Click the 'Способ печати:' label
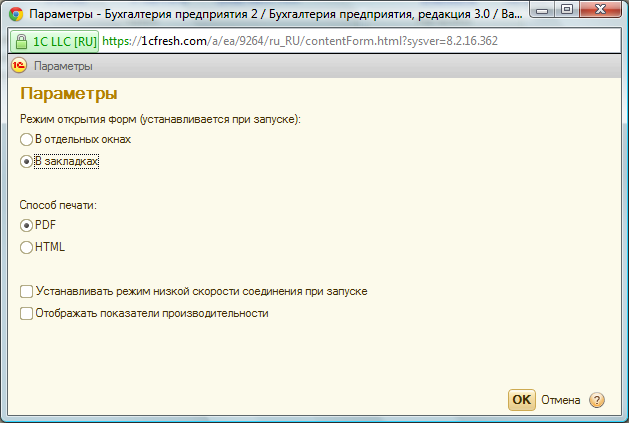This screenshot has height=423, width=629. click(x=58, y=205)
